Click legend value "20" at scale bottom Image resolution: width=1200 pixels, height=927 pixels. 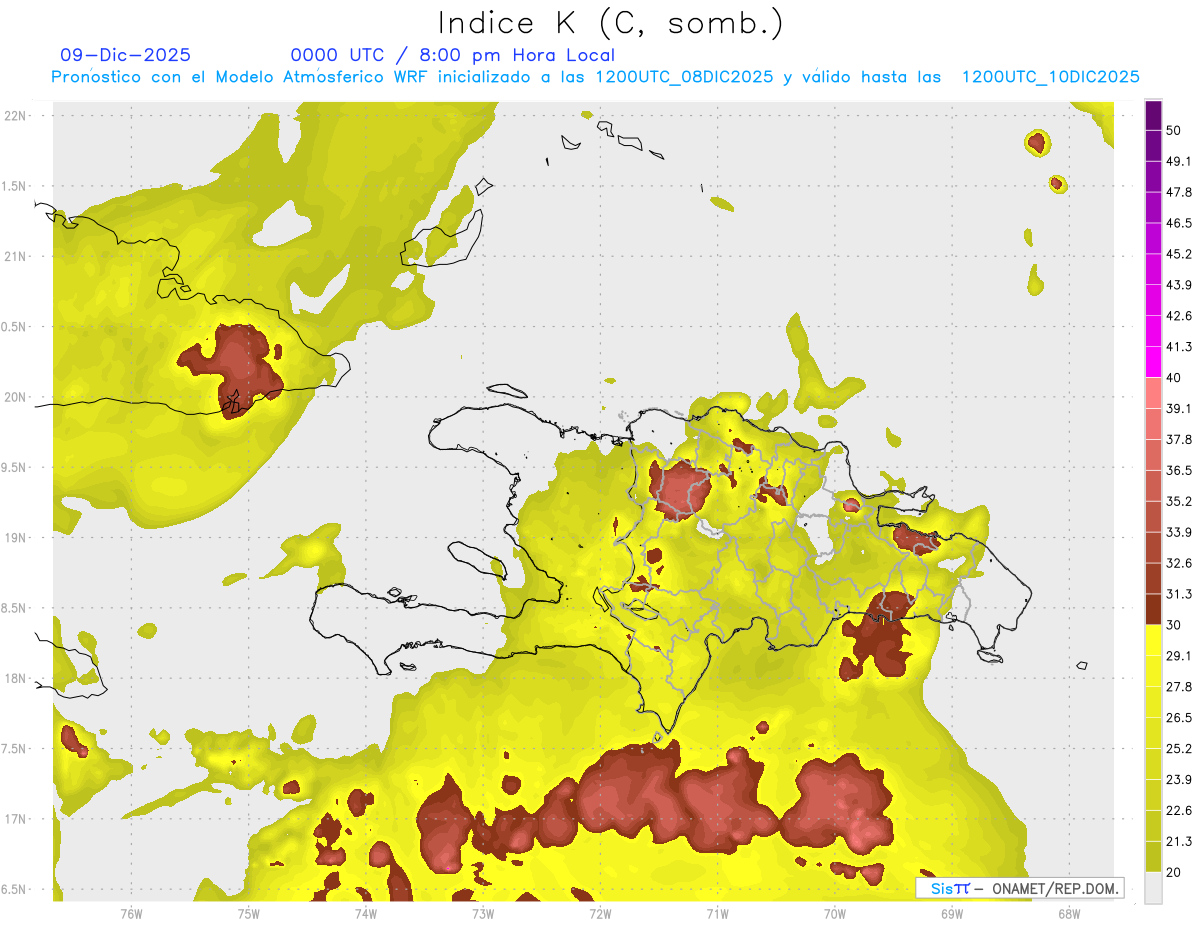tap(1174, 872)
